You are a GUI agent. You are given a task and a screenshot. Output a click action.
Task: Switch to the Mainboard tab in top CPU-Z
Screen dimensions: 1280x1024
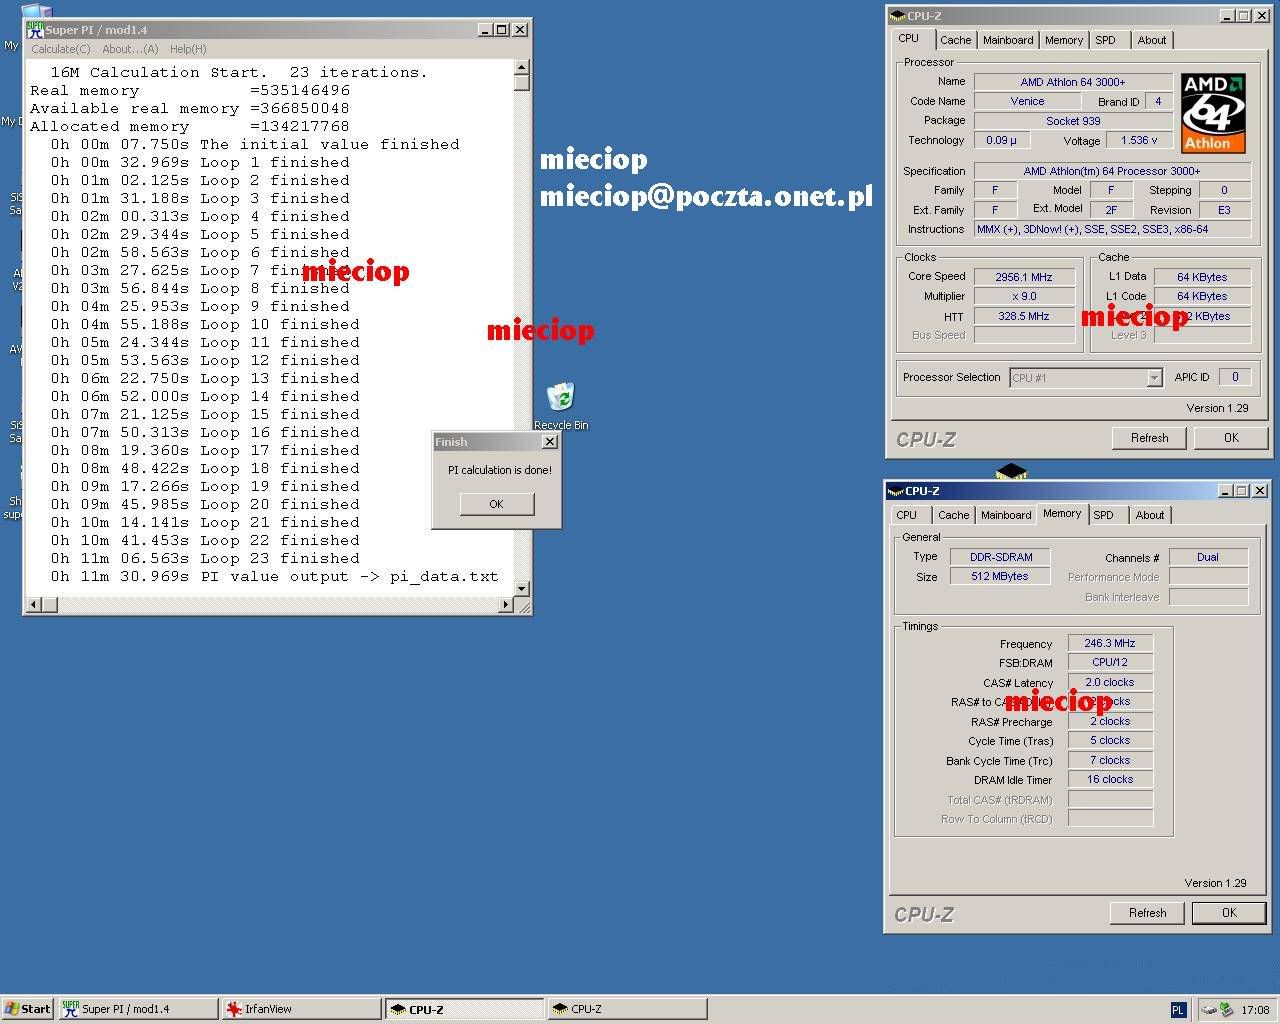1007,40
